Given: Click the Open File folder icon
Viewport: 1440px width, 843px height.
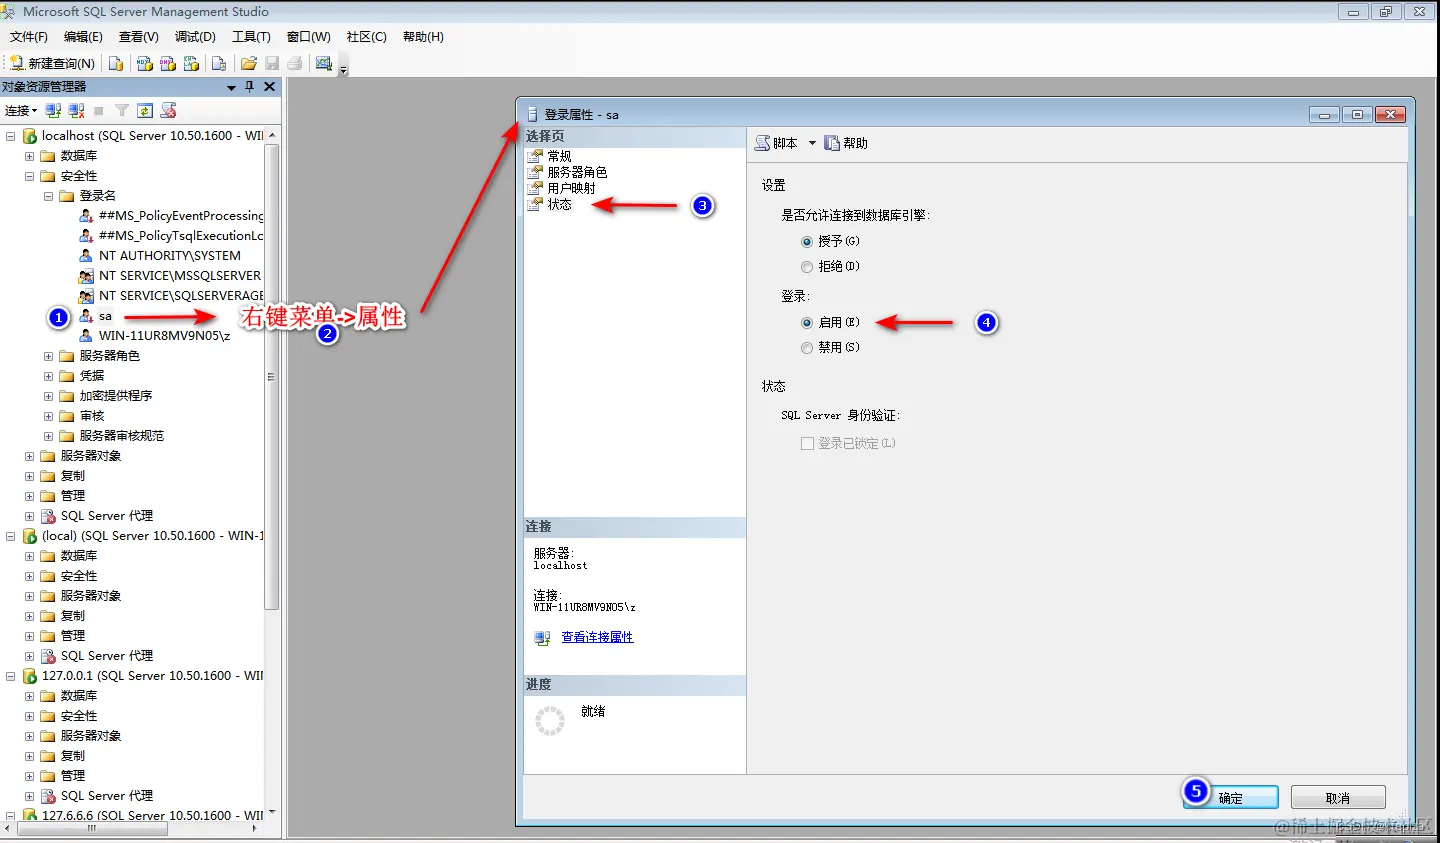Looking at the screenshot, I should 249,63.
